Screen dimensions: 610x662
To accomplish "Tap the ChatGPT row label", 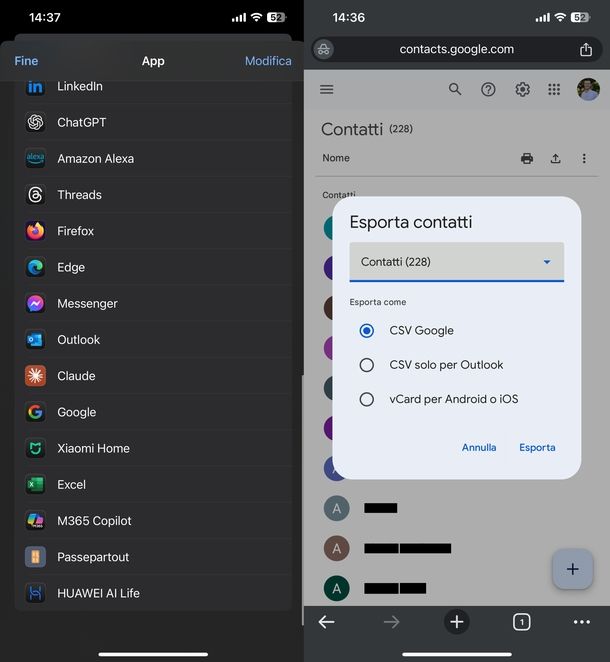I will (x=81, y=122).
